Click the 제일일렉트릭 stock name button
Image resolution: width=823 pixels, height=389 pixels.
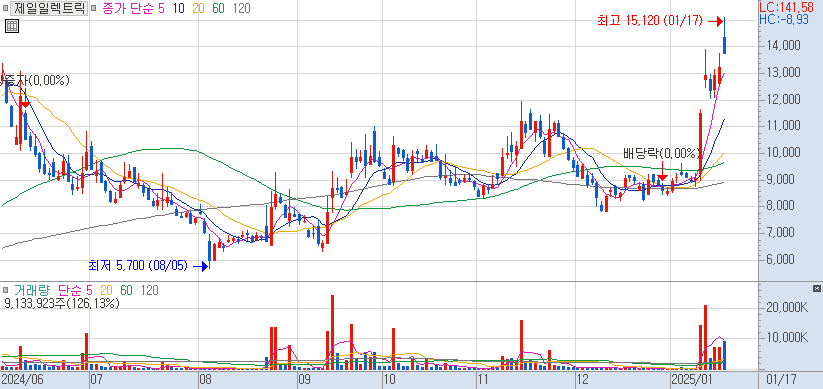pyautogui.click(x=50, y=8)
